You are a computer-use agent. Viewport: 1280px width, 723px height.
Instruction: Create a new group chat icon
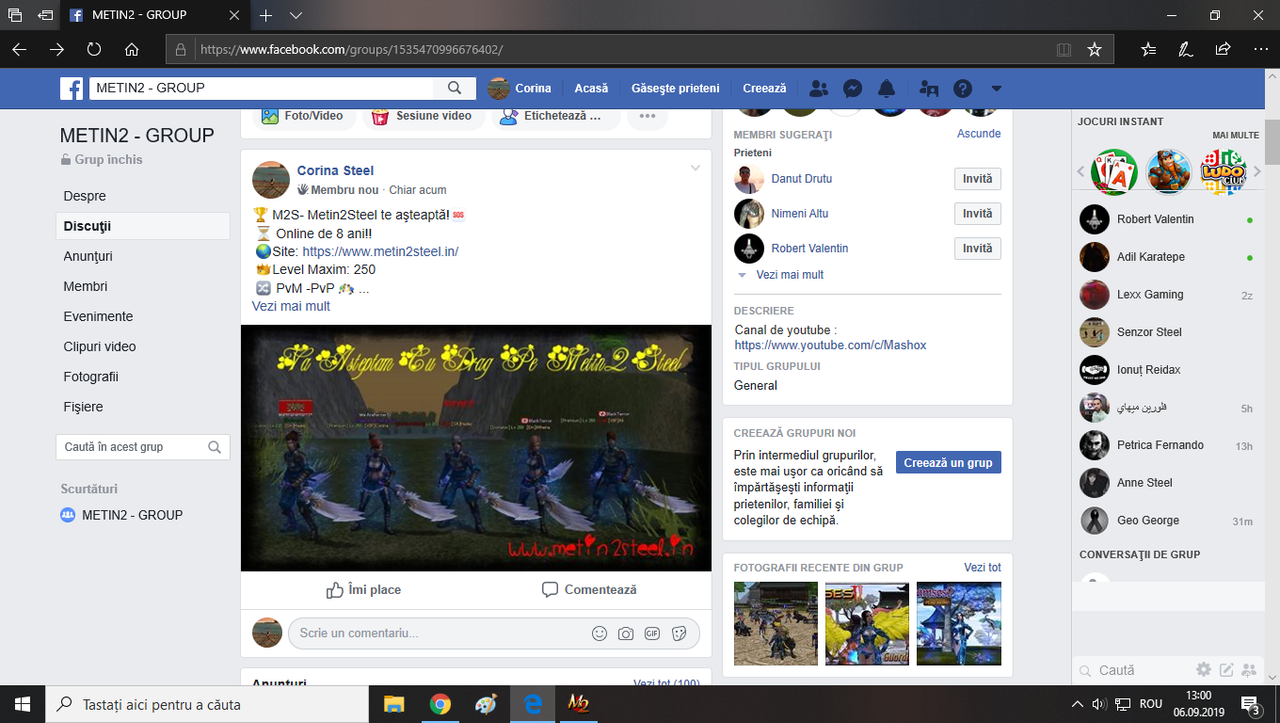[x=1250, y=670]
